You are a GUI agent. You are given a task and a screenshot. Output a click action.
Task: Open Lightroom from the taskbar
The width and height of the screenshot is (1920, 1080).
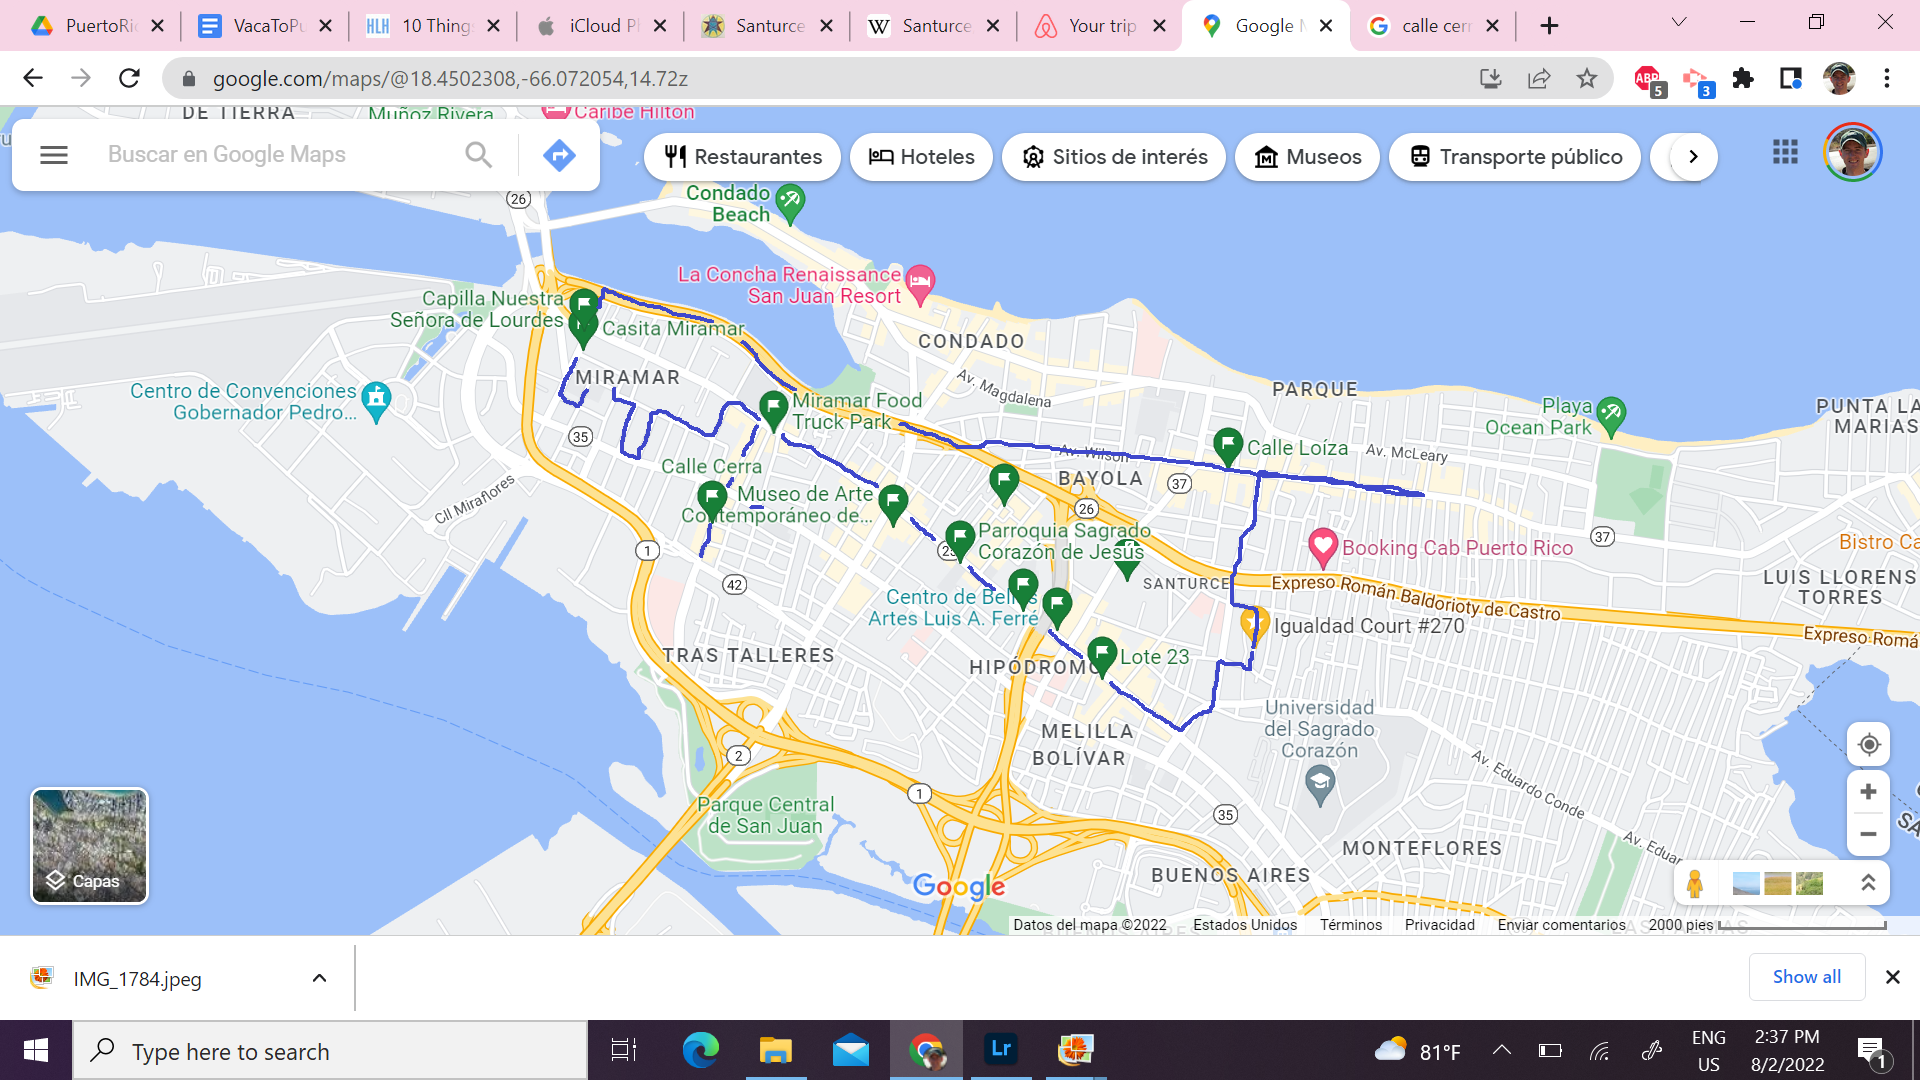coord(1000,1050)
